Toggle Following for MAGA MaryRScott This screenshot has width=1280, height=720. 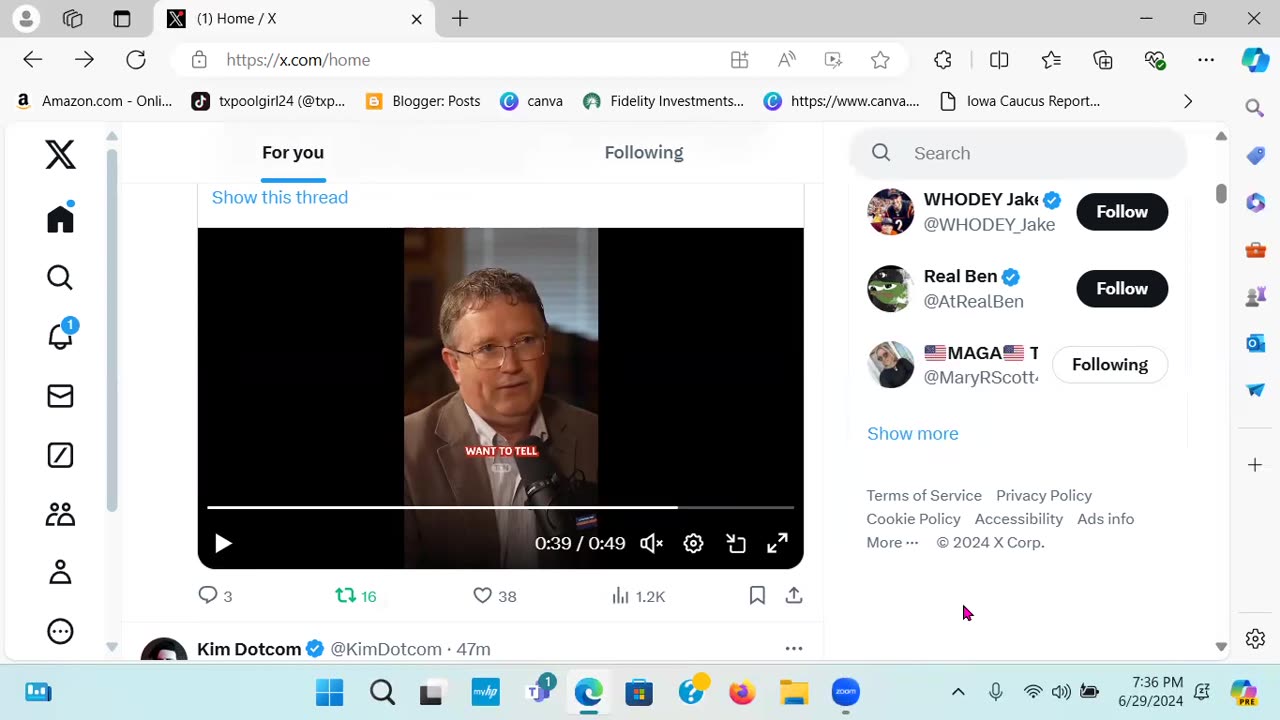pos(1110,365)
